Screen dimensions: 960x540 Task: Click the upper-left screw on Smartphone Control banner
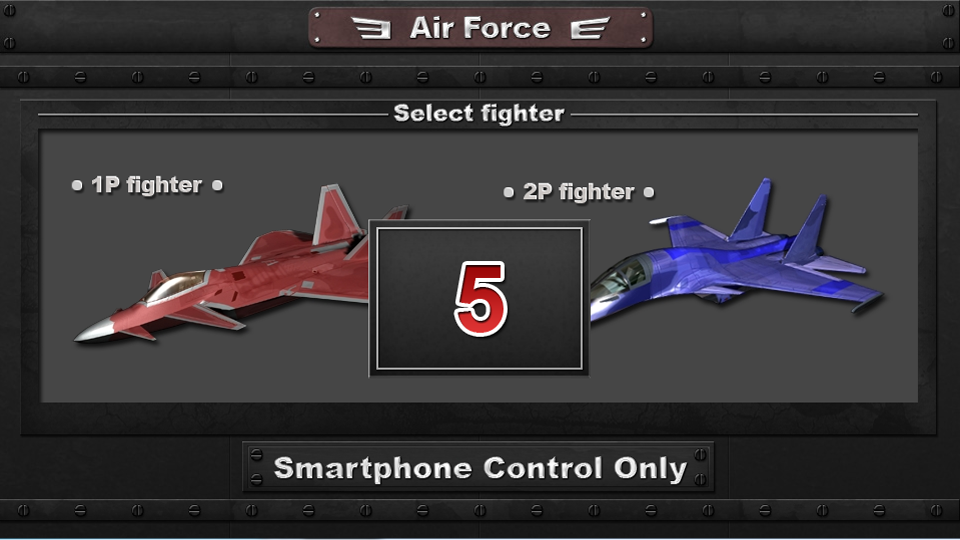[257, 455]
